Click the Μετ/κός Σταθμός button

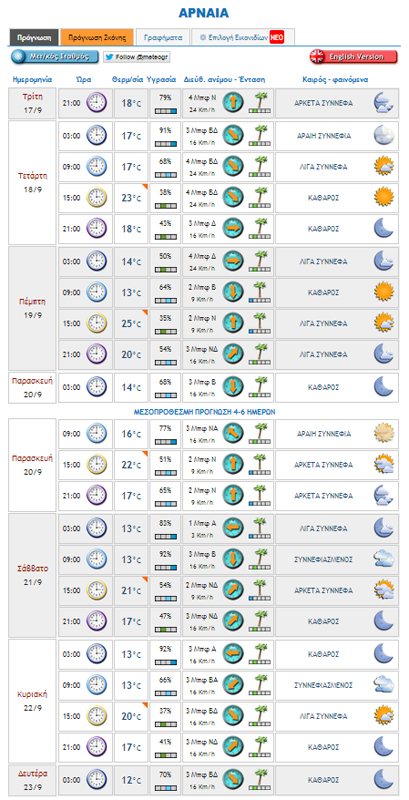pyautogui.click(x=55, y=57)
